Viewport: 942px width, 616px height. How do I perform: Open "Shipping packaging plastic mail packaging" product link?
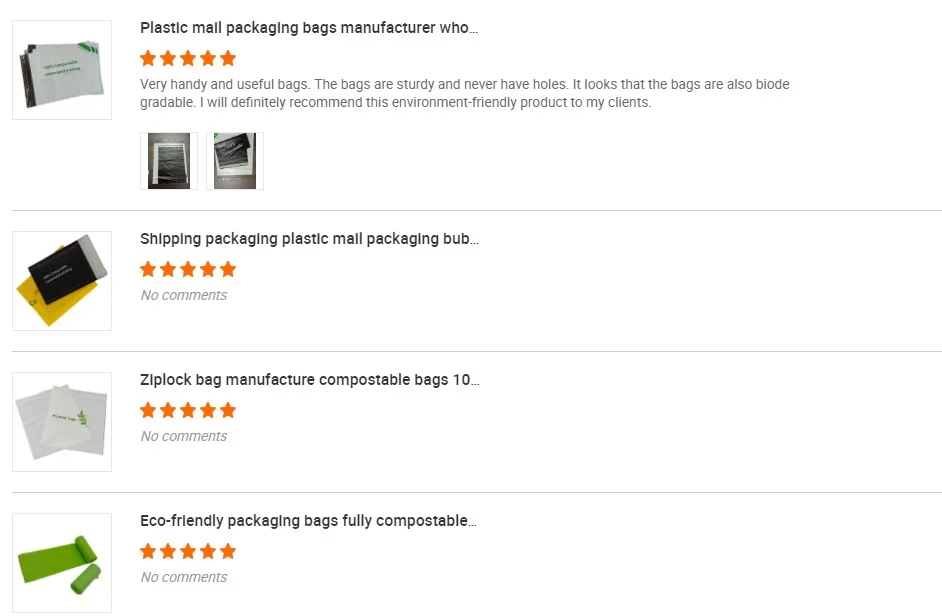tap(309, 239)
